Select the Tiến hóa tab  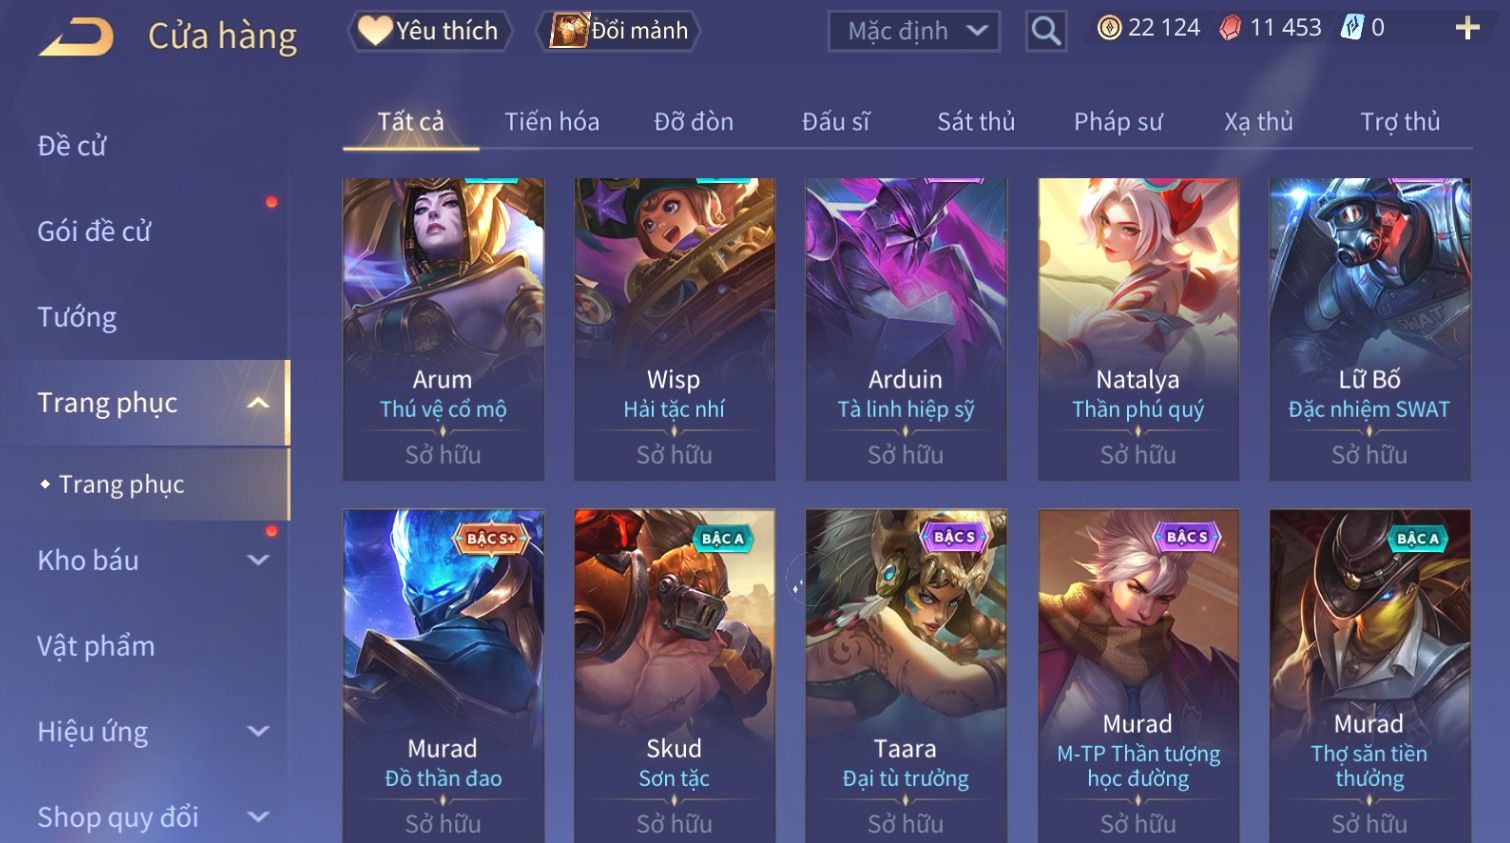(552, 122)
